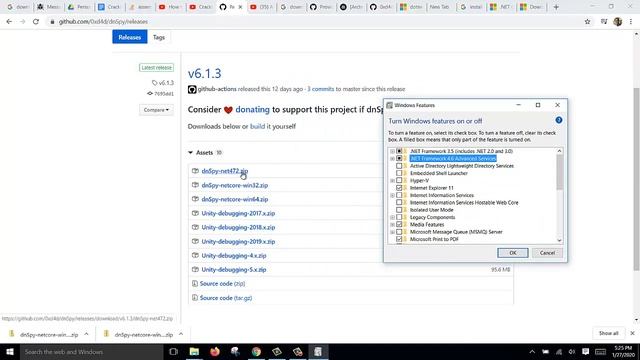
Task: Click package icon beside dnSpy-netcore-win32.zip
Action: click(x=195, y=185)
